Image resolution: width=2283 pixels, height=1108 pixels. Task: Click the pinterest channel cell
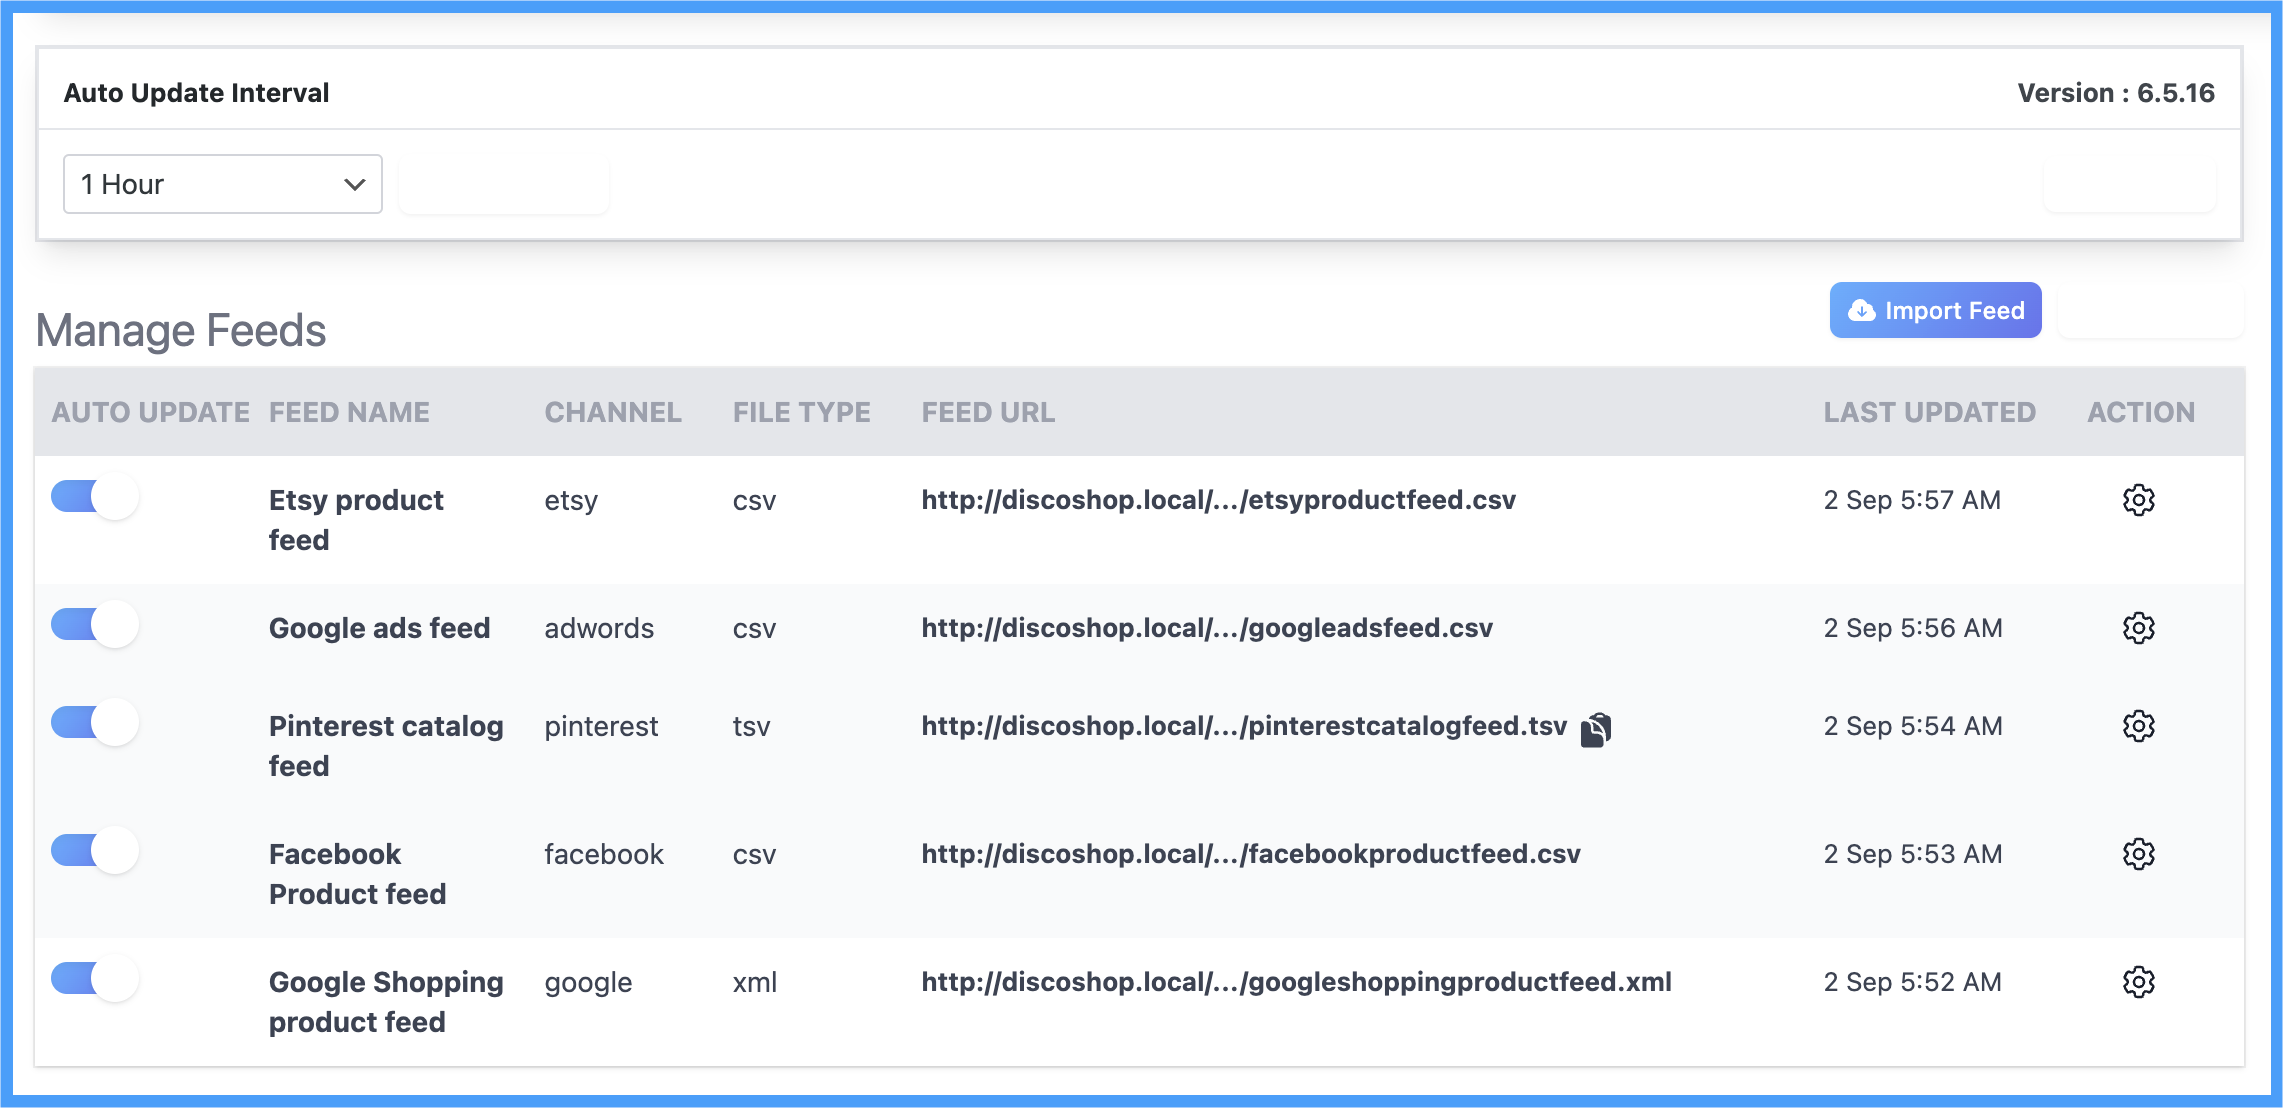point(601,726)
